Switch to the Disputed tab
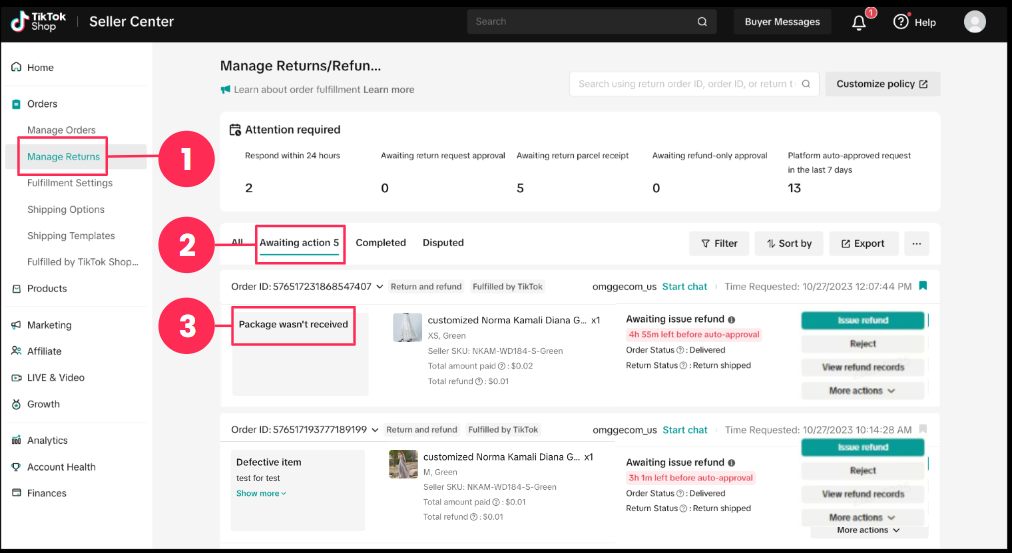The image size is (1012, 553). point(443,243)
